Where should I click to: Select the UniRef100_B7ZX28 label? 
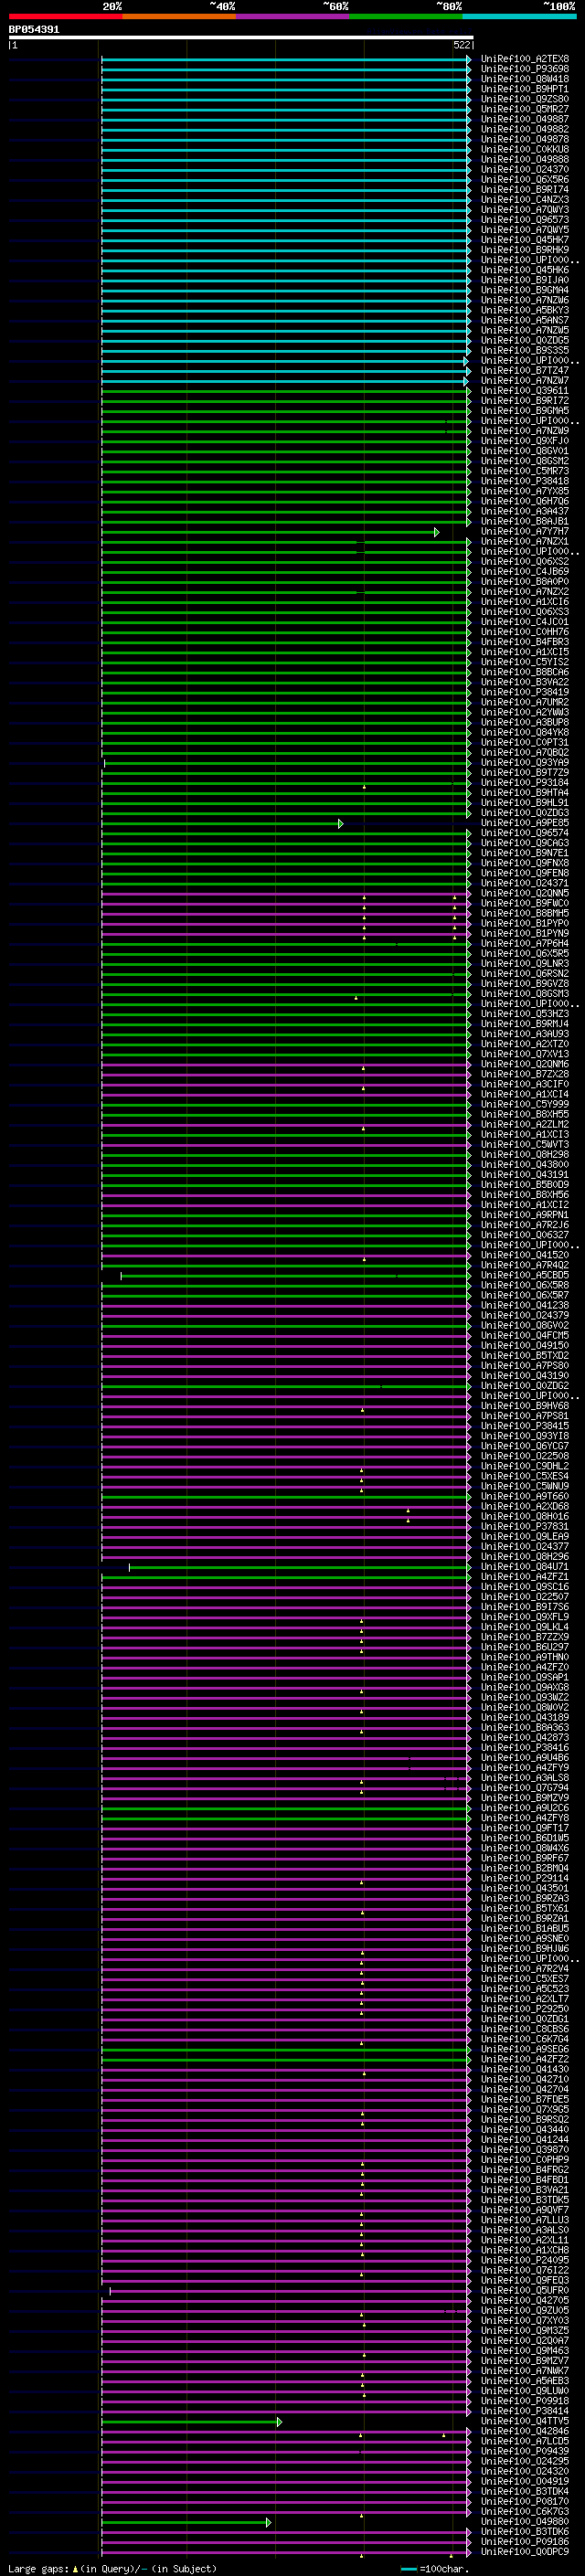(524, 1074)
